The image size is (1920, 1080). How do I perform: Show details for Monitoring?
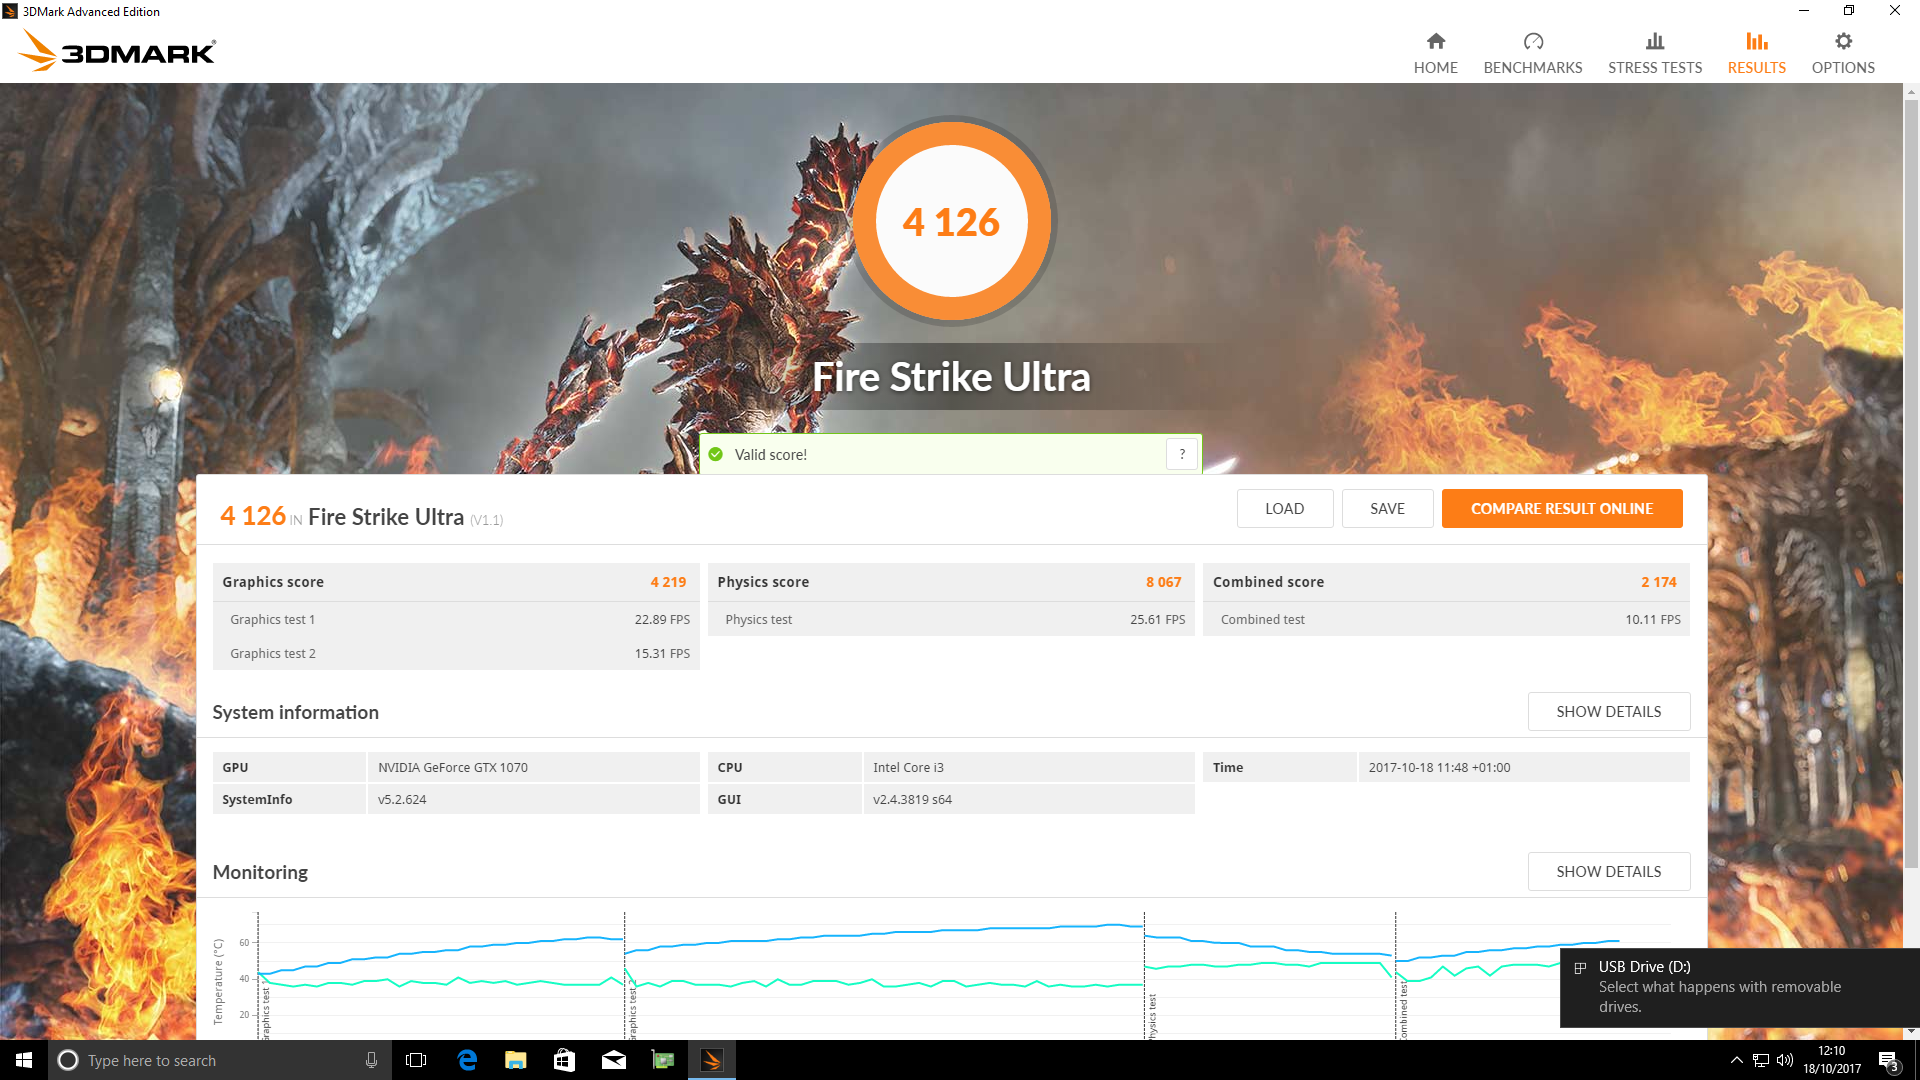point(1608,871)
